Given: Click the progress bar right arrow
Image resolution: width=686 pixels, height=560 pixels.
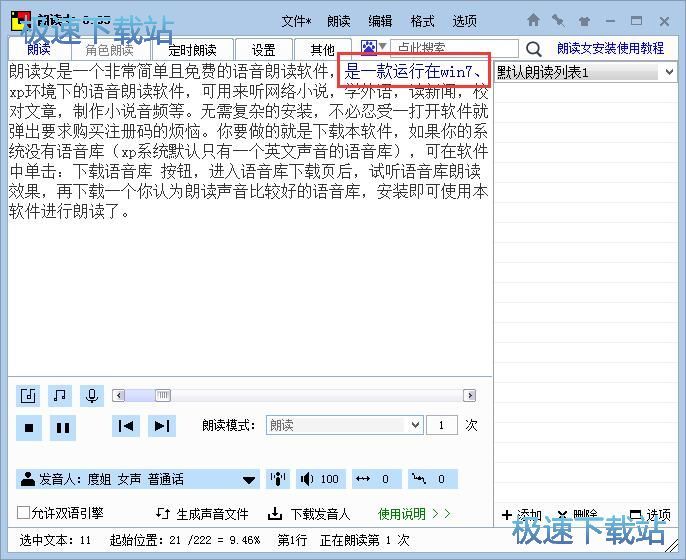Looking at the screenshot, I should [x=470, y=396].
